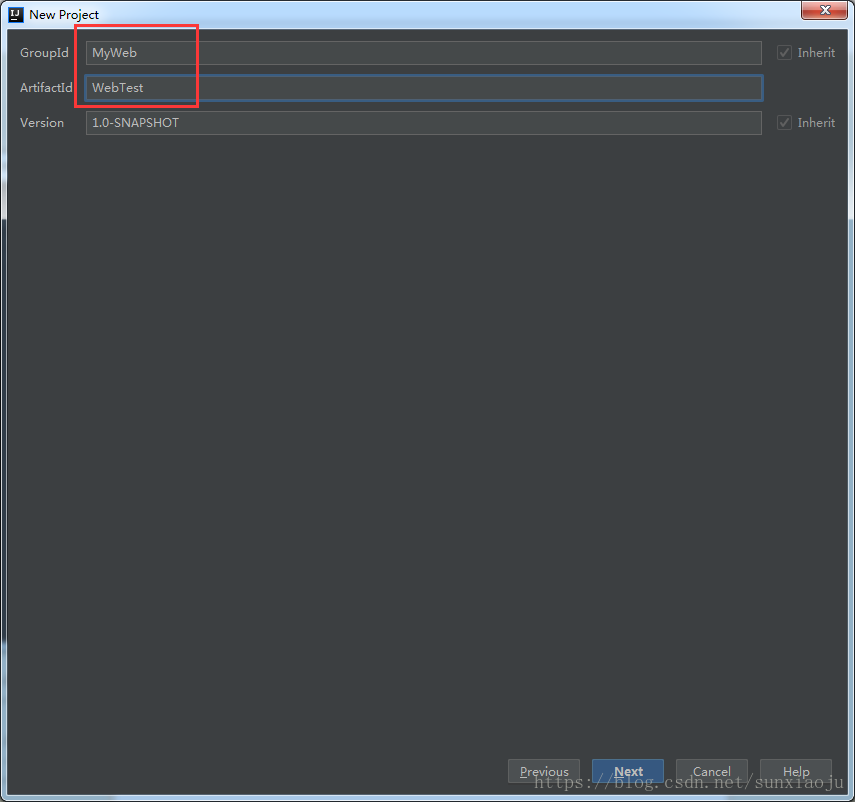Toggle the Inherit checkbox beside GroupId
The height and width of the screenshot is (802, 855).
[x=784, y=53]
